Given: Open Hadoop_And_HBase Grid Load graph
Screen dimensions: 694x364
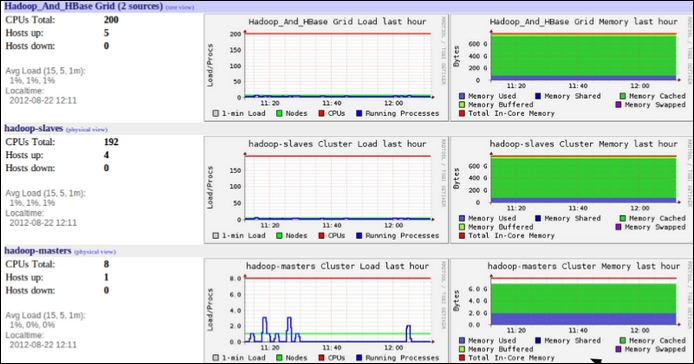Looking at the screenshot, I should pos(326,67).
